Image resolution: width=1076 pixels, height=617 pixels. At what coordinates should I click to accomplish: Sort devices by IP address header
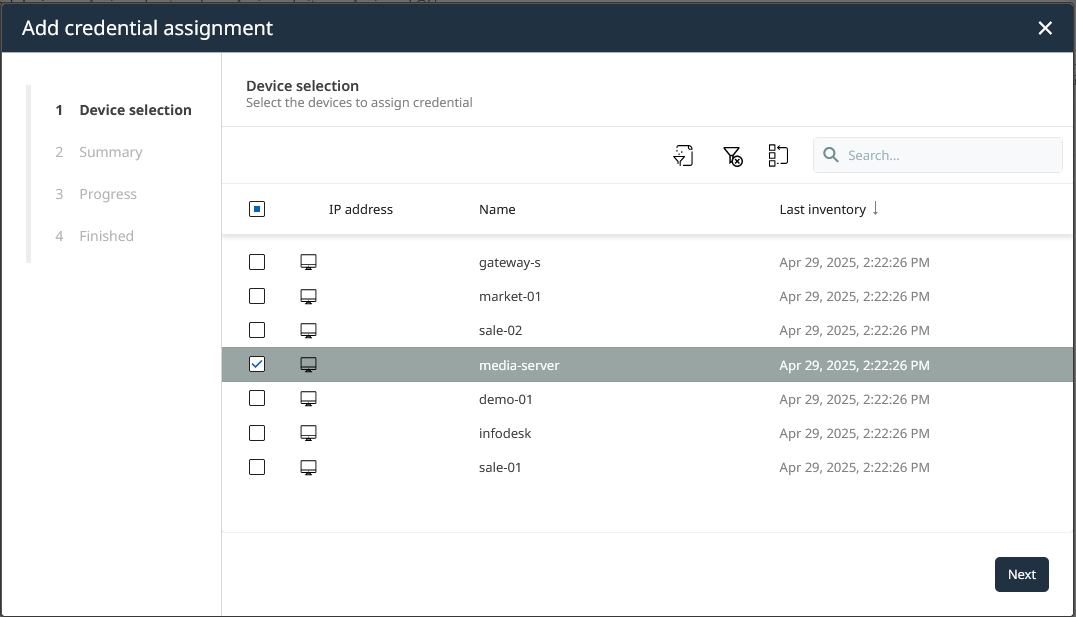[x=360, y=209]
